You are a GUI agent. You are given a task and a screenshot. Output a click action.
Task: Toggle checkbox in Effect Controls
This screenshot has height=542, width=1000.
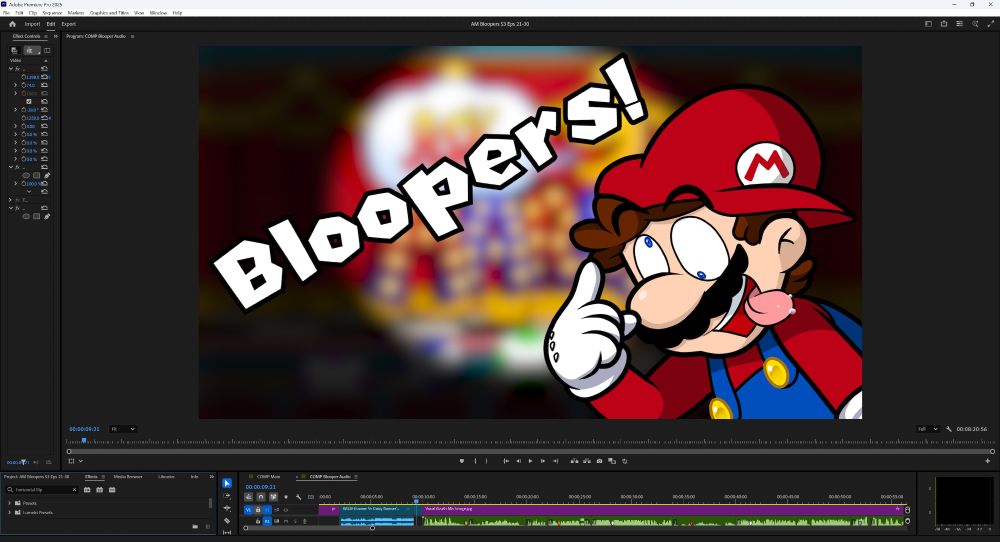29,101
